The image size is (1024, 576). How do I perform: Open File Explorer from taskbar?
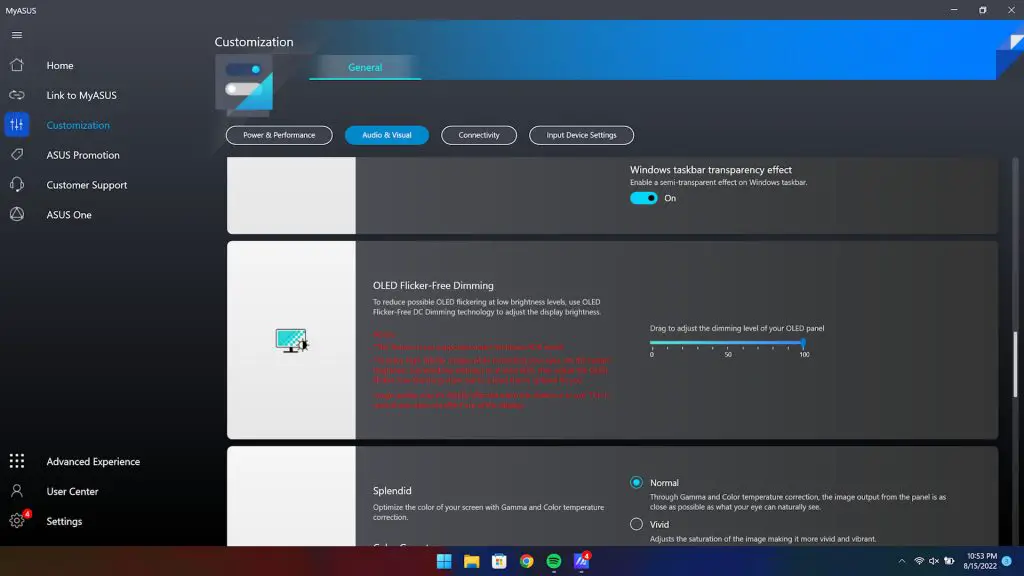(472, 561)
